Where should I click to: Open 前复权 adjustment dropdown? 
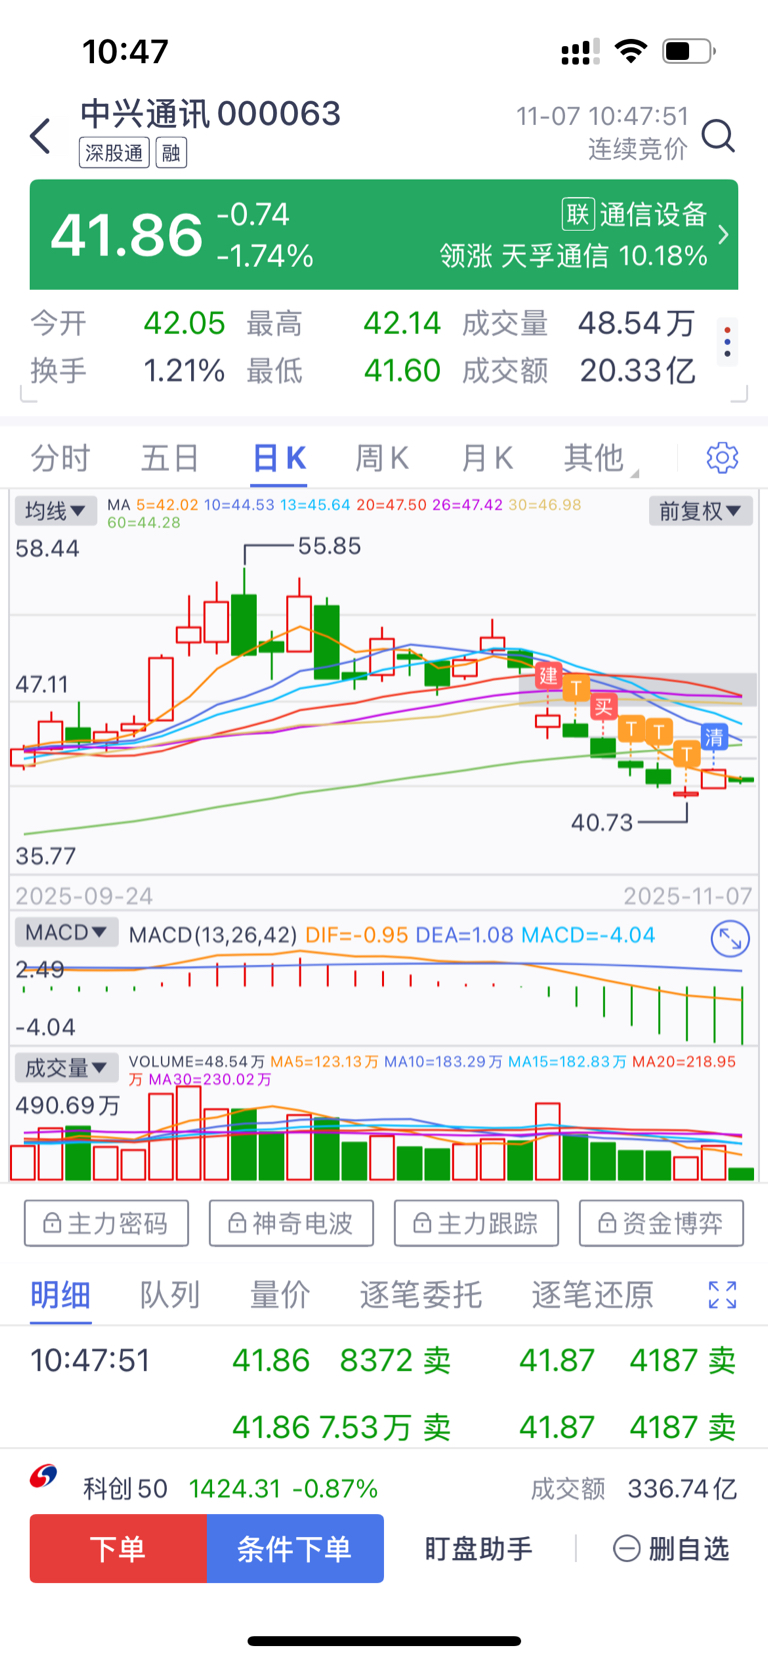coord(700,511)
